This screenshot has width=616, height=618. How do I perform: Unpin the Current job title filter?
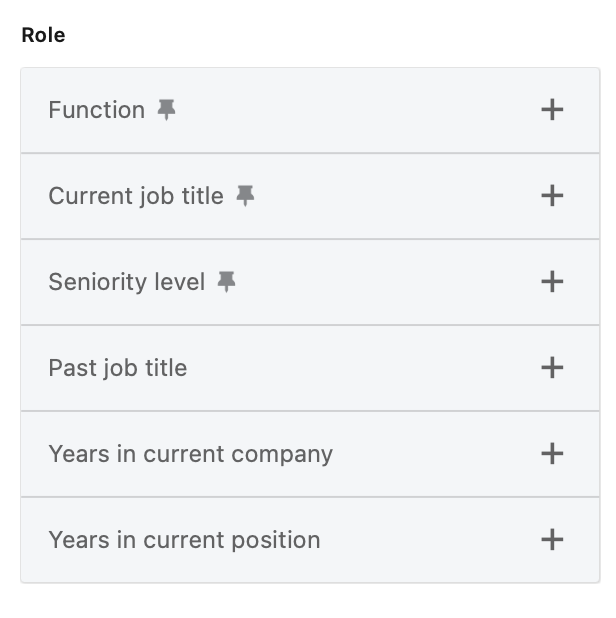(245, 196)
